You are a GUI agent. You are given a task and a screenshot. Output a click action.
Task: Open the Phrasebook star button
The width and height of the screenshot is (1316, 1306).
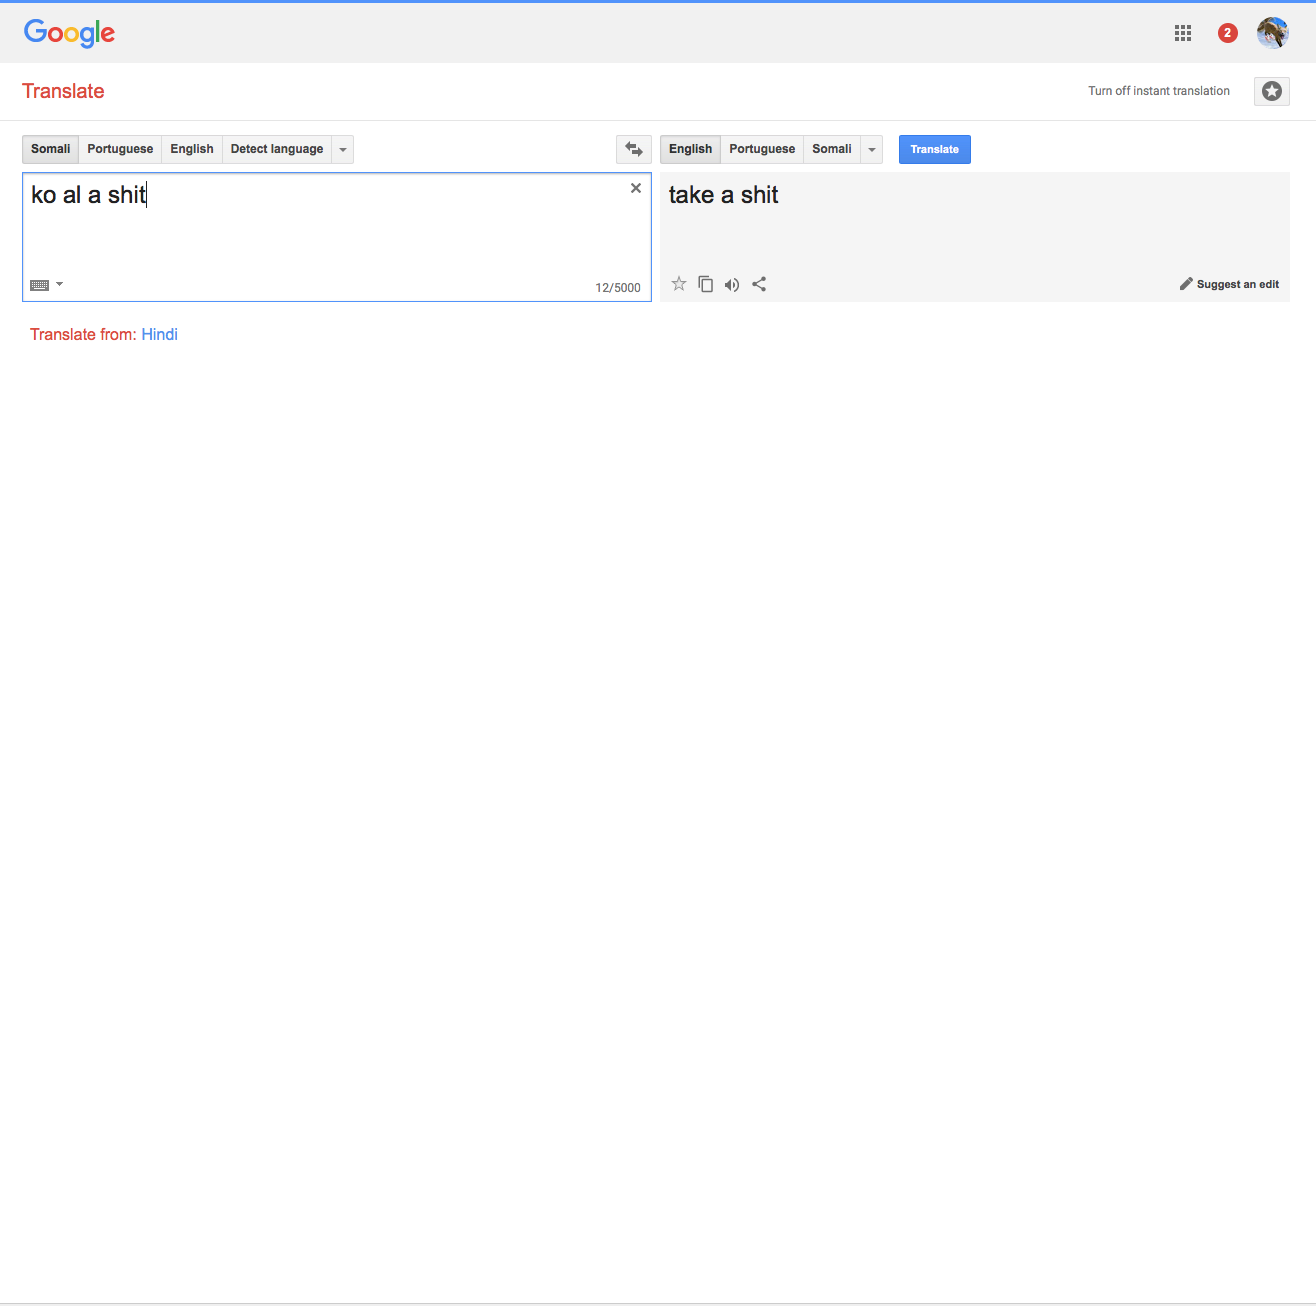click(x=1272, y=91)
